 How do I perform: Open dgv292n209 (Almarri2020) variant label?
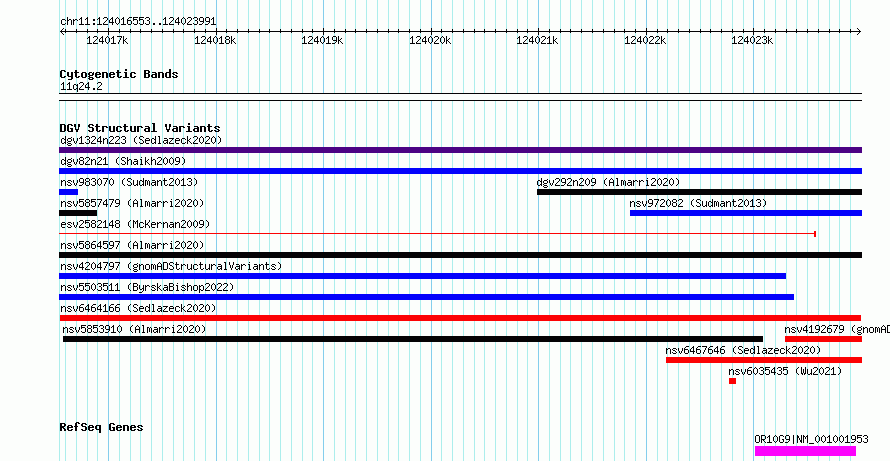point(608,182)
